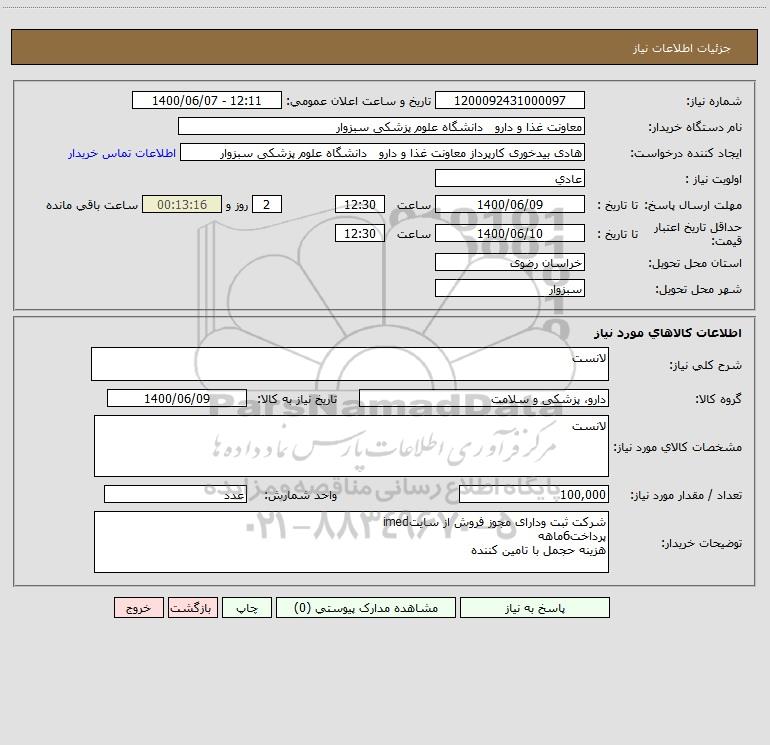
Task: Click the پاسخ به نیاز button
Action: tap(535, 607)
